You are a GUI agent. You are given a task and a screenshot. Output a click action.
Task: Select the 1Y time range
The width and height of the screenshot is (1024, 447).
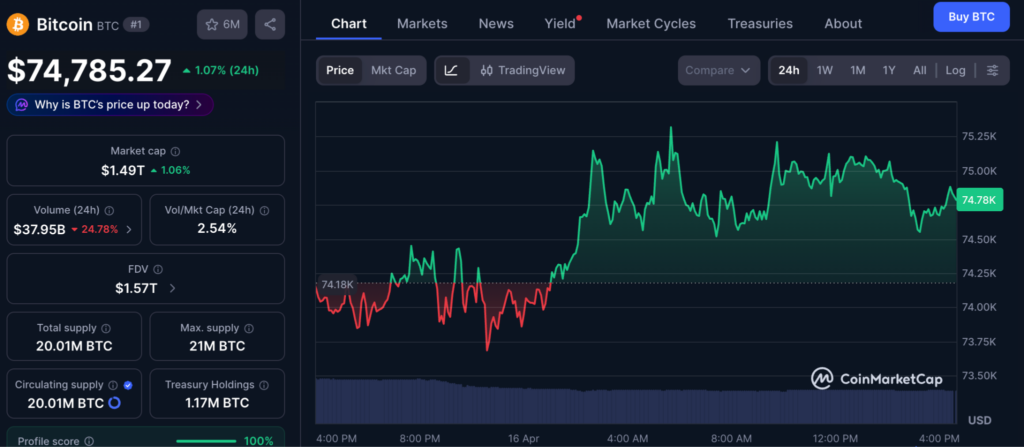[888, 70]
